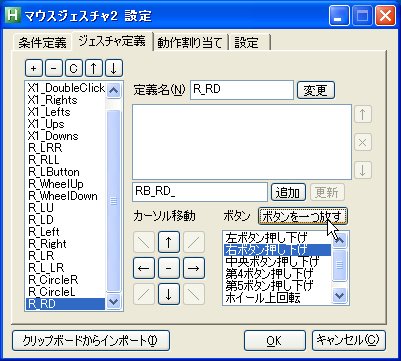Select R_Right in the gesture list
This screenshot has height=361, width=401.
(x=66, y=244)
